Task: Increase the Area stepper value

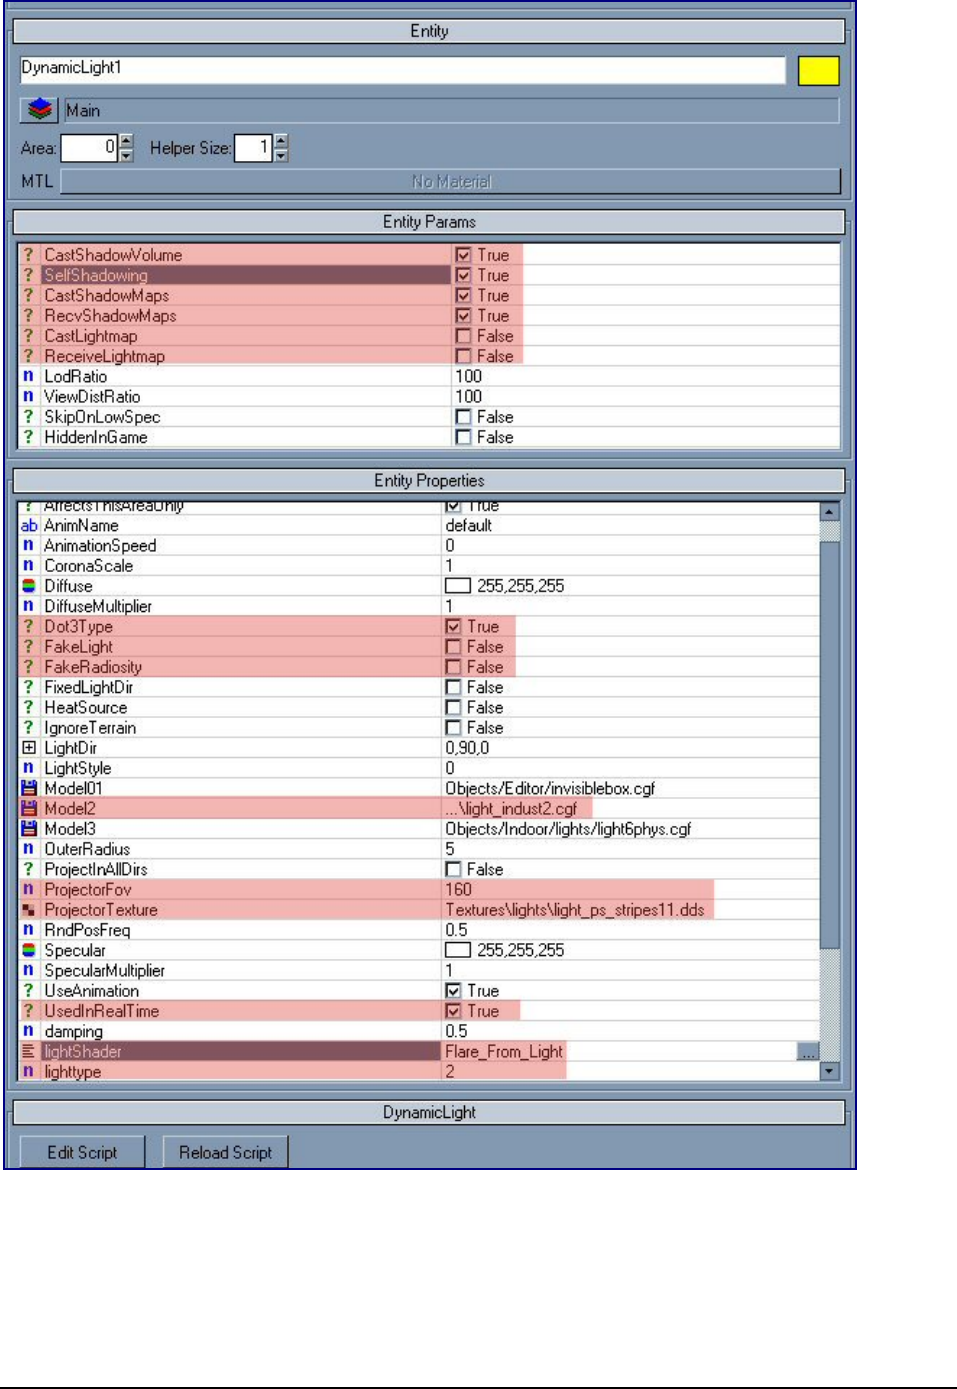Action: pos(126,141)
